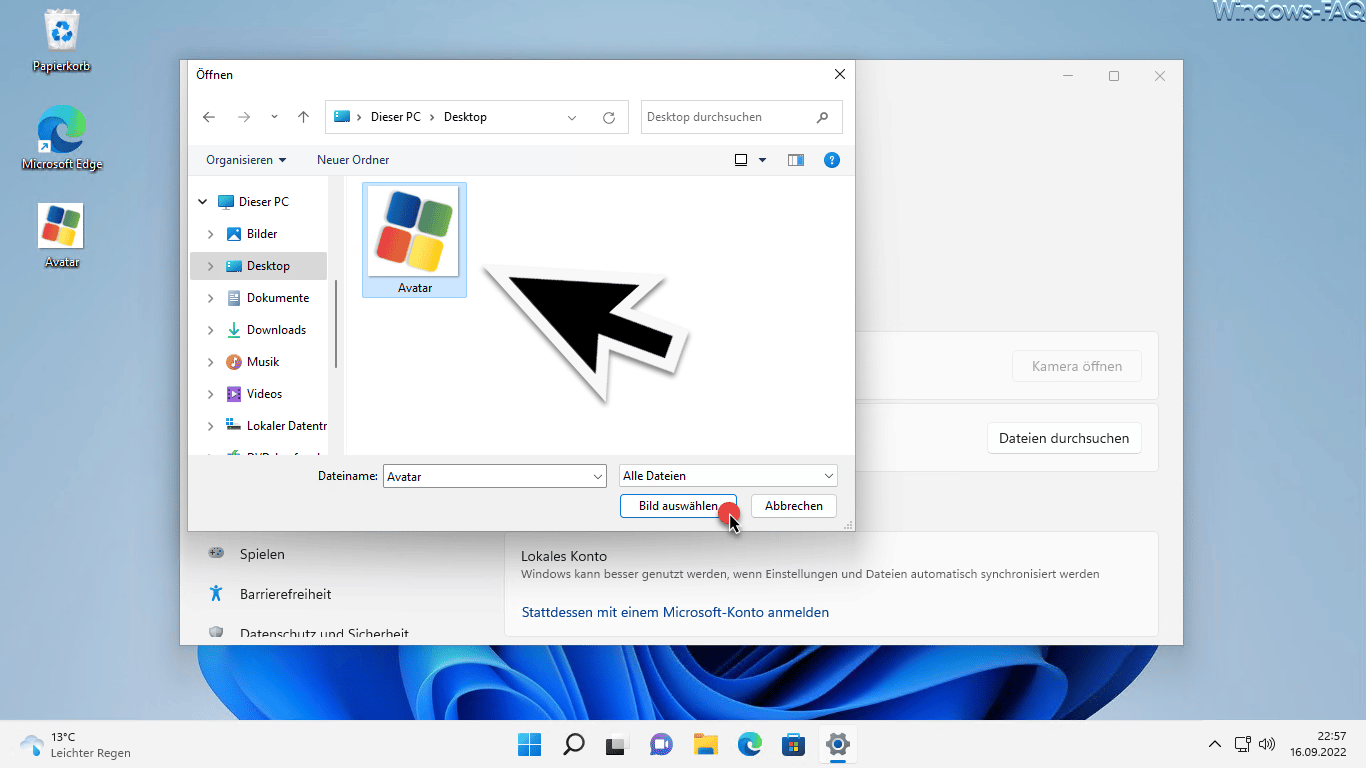Refresh the Desktop folder view
Screen dimensions: 1366x768
click(x=609, y=117)
